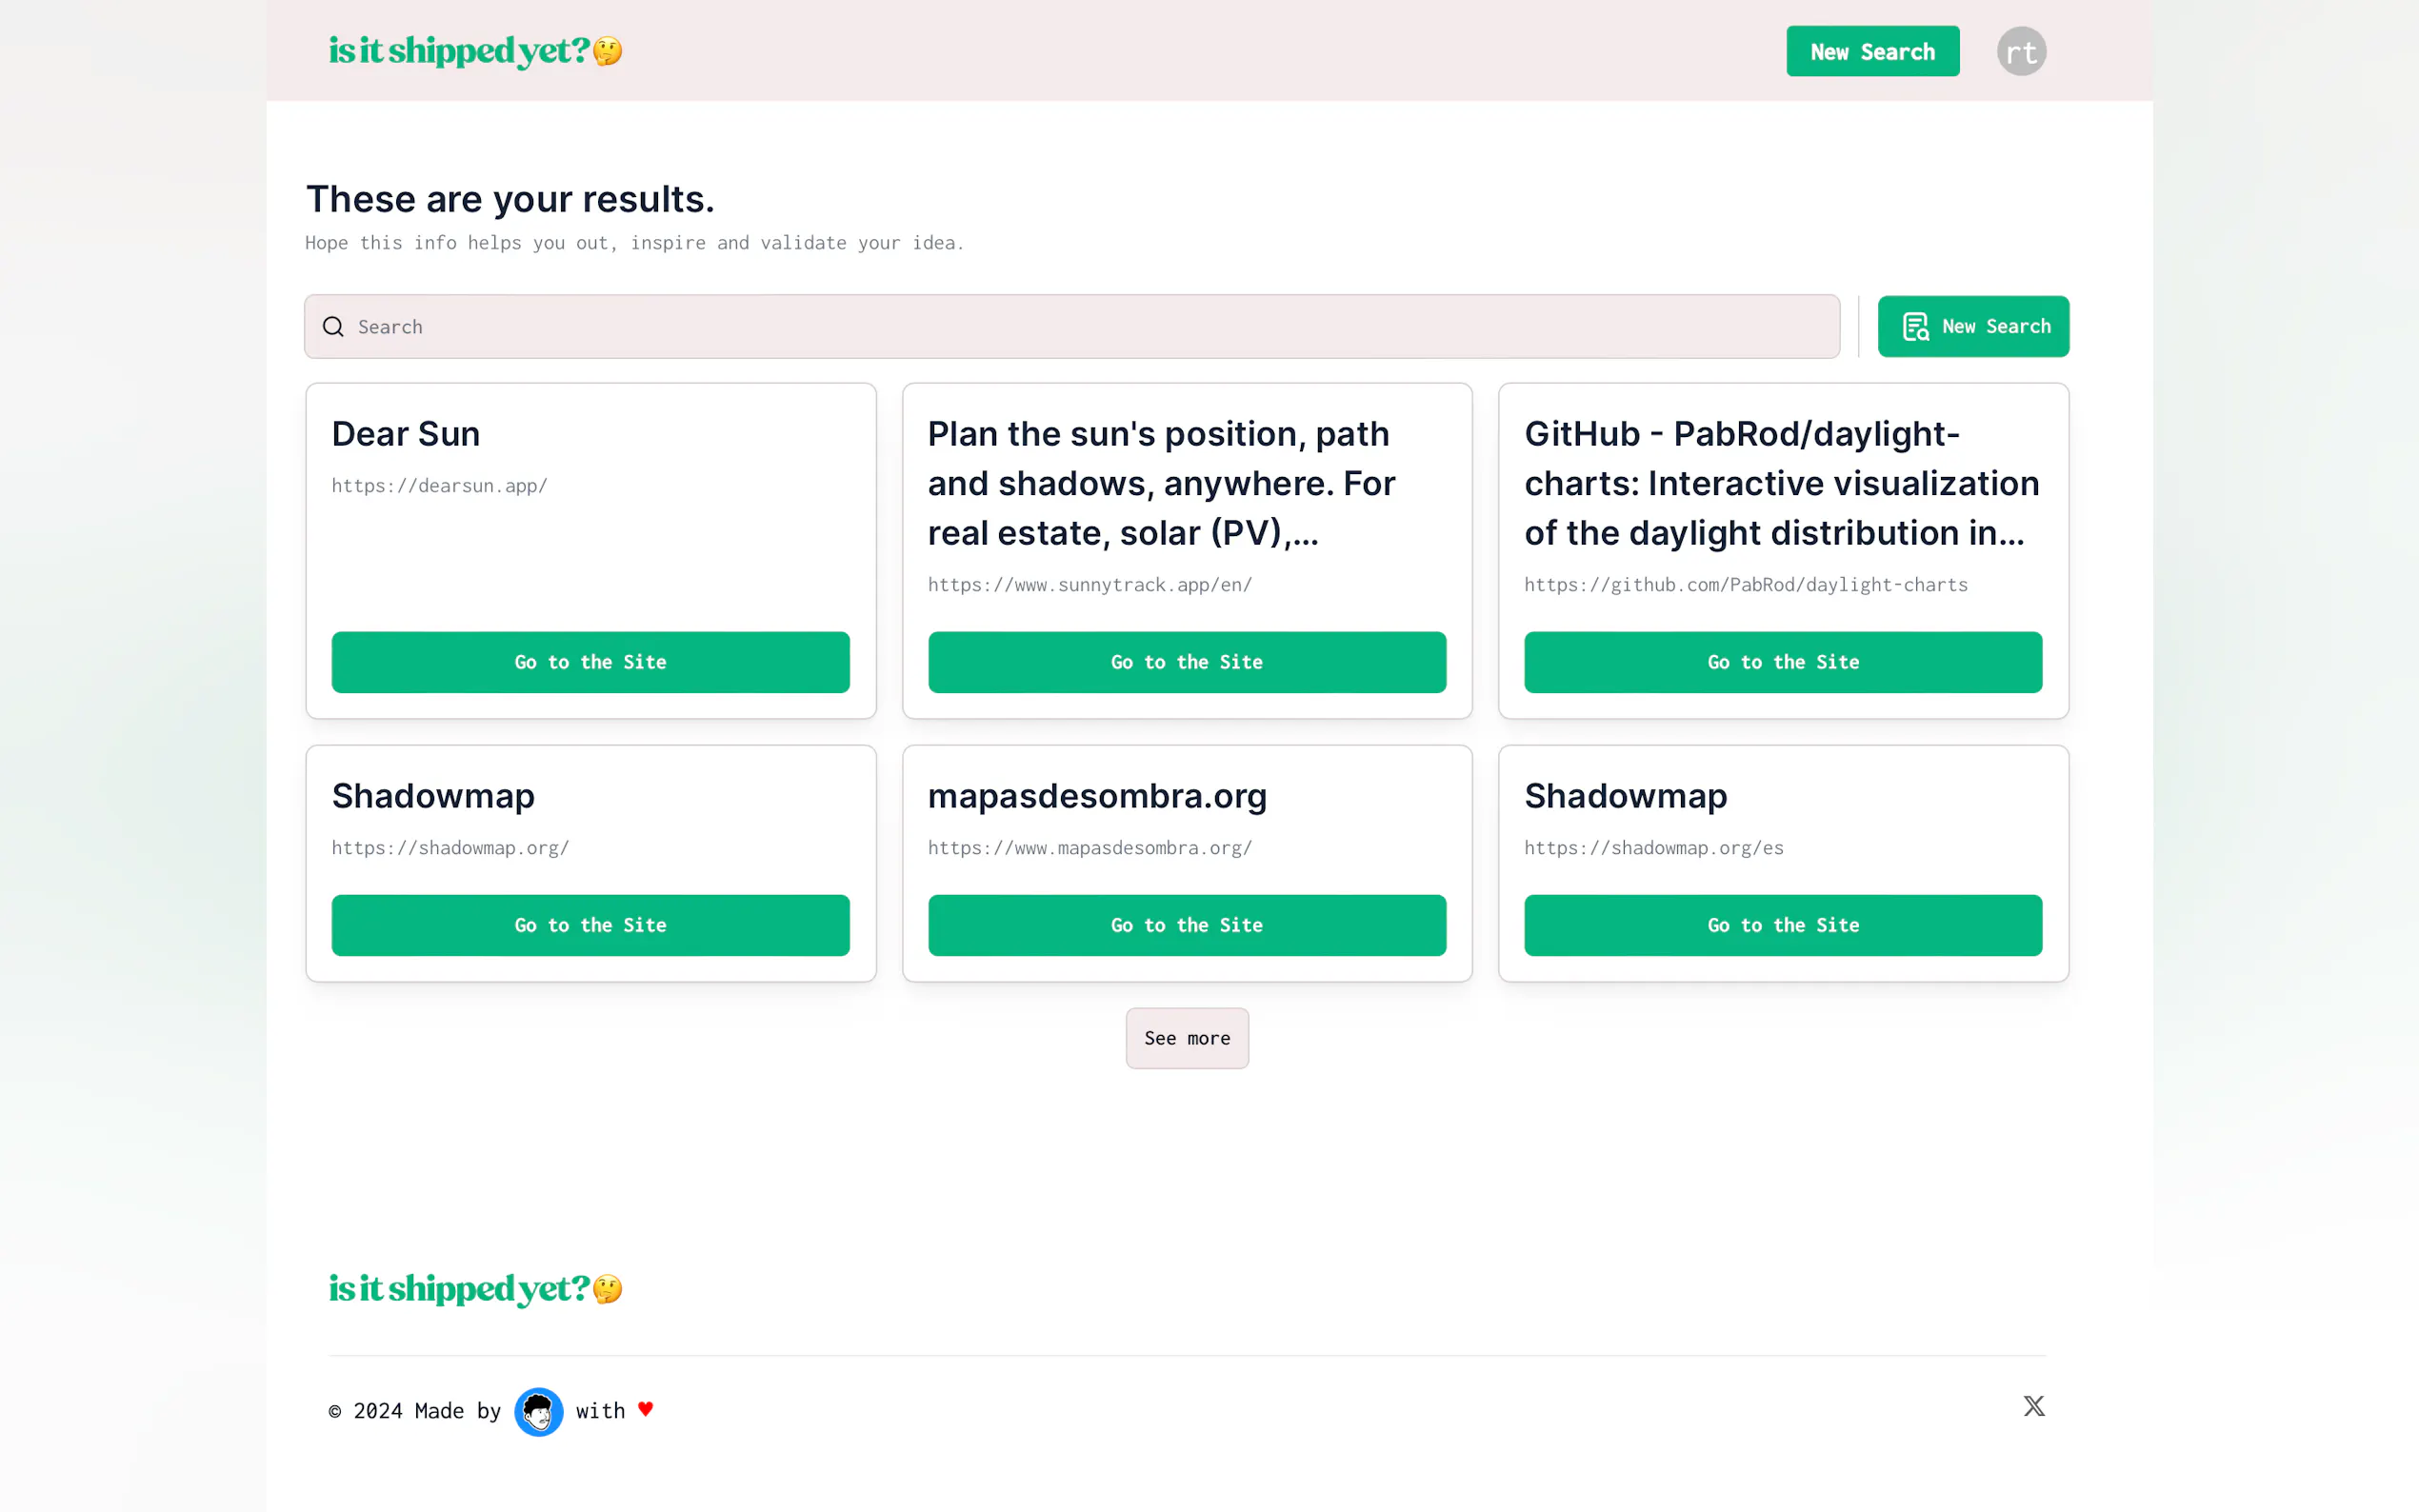2419x1512 pixels.
Task: Go to the mapasdesombra.org site
Action: coord(1186,925)
